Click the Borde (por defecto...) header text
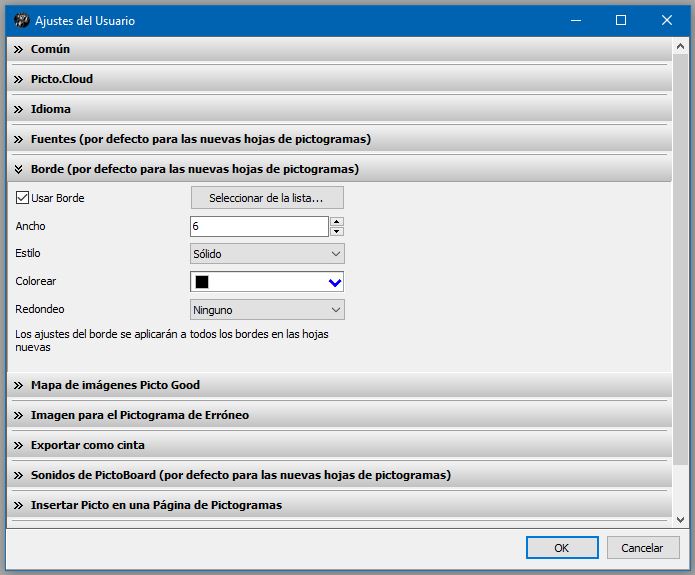The image size is (695, 575). tap(195, 169)
